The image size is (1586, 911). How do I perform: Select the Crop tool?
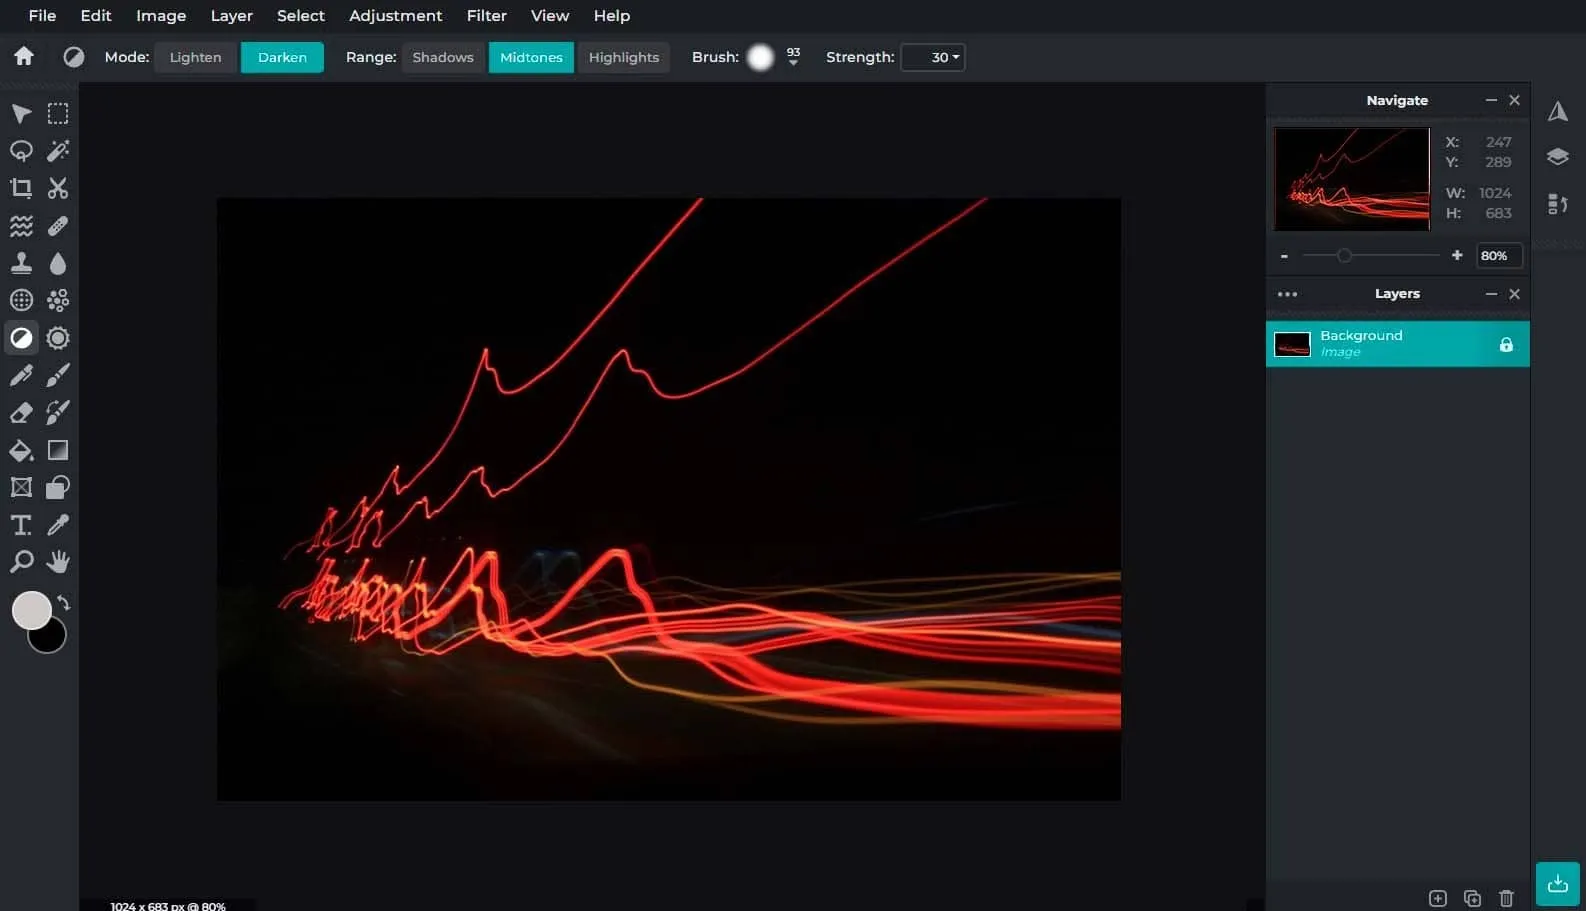[21, 188]
